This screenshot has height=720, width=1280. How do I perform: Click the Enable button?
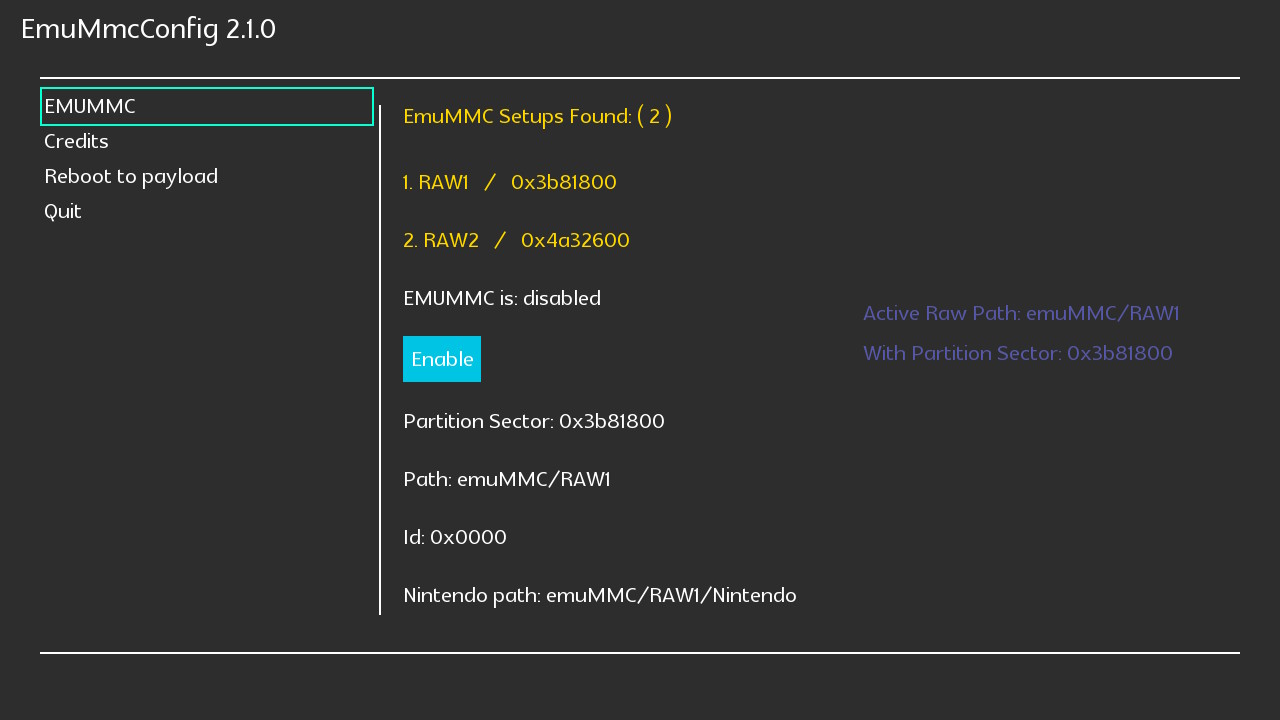[x=442, y=359]
